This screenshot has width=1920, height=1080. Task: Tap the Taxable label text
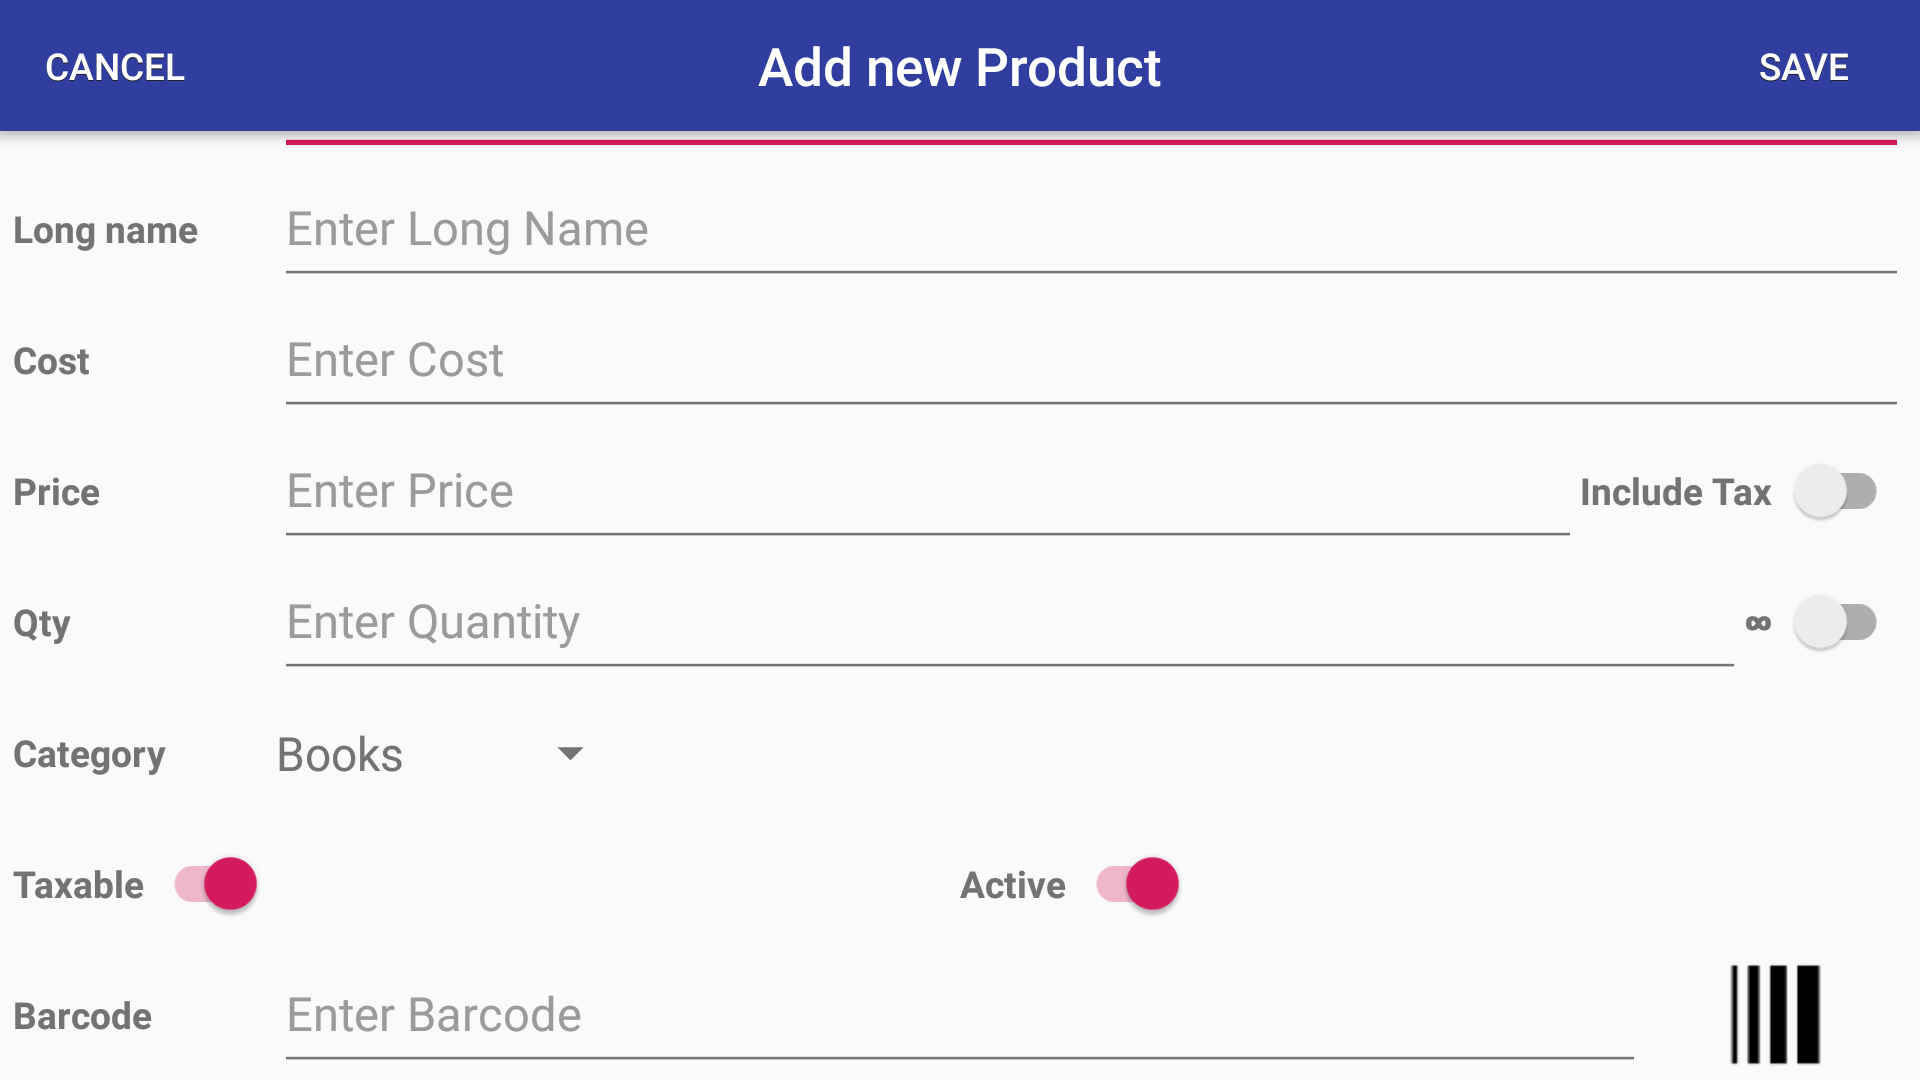79,886
